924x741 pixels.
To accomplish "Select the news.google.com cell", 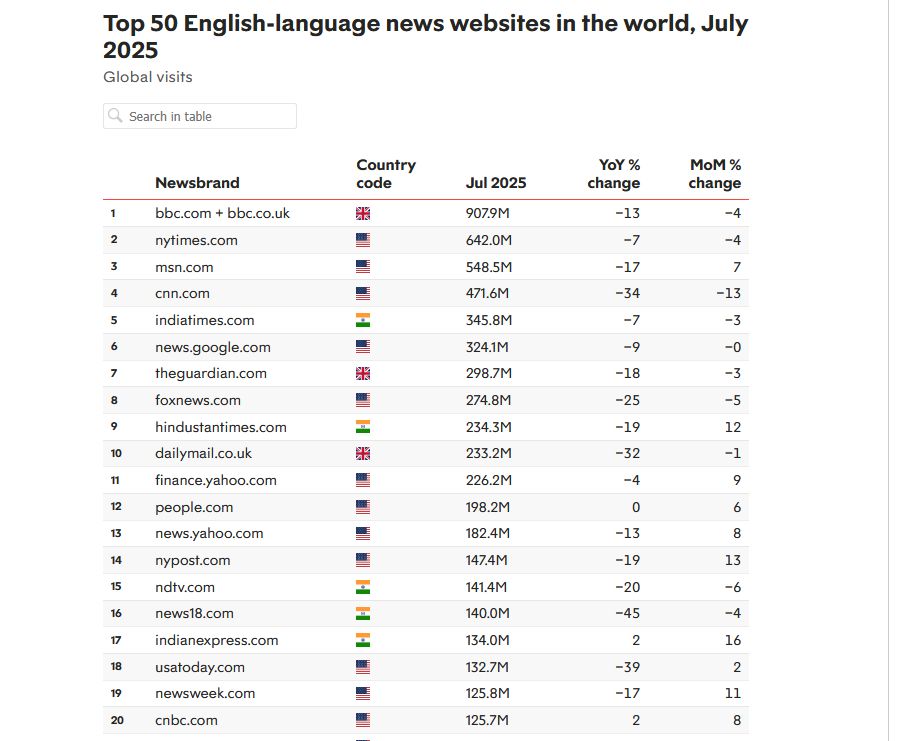I will point(213,347).
